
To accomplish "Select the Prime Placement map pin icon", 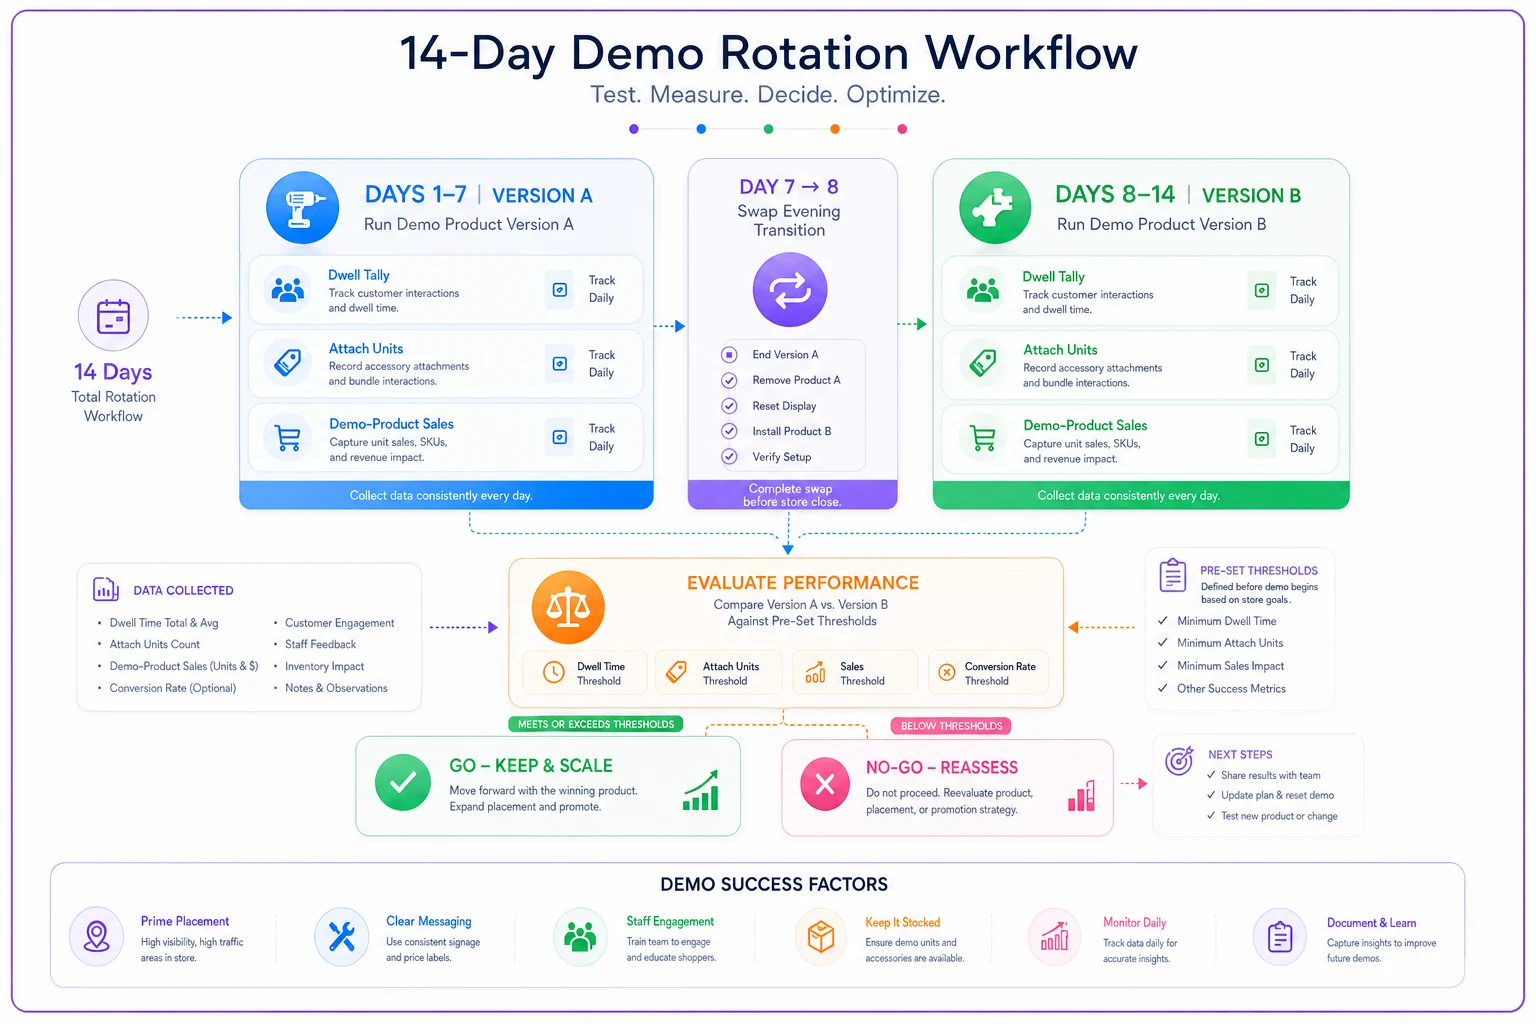I will click(x=97, y=937).
